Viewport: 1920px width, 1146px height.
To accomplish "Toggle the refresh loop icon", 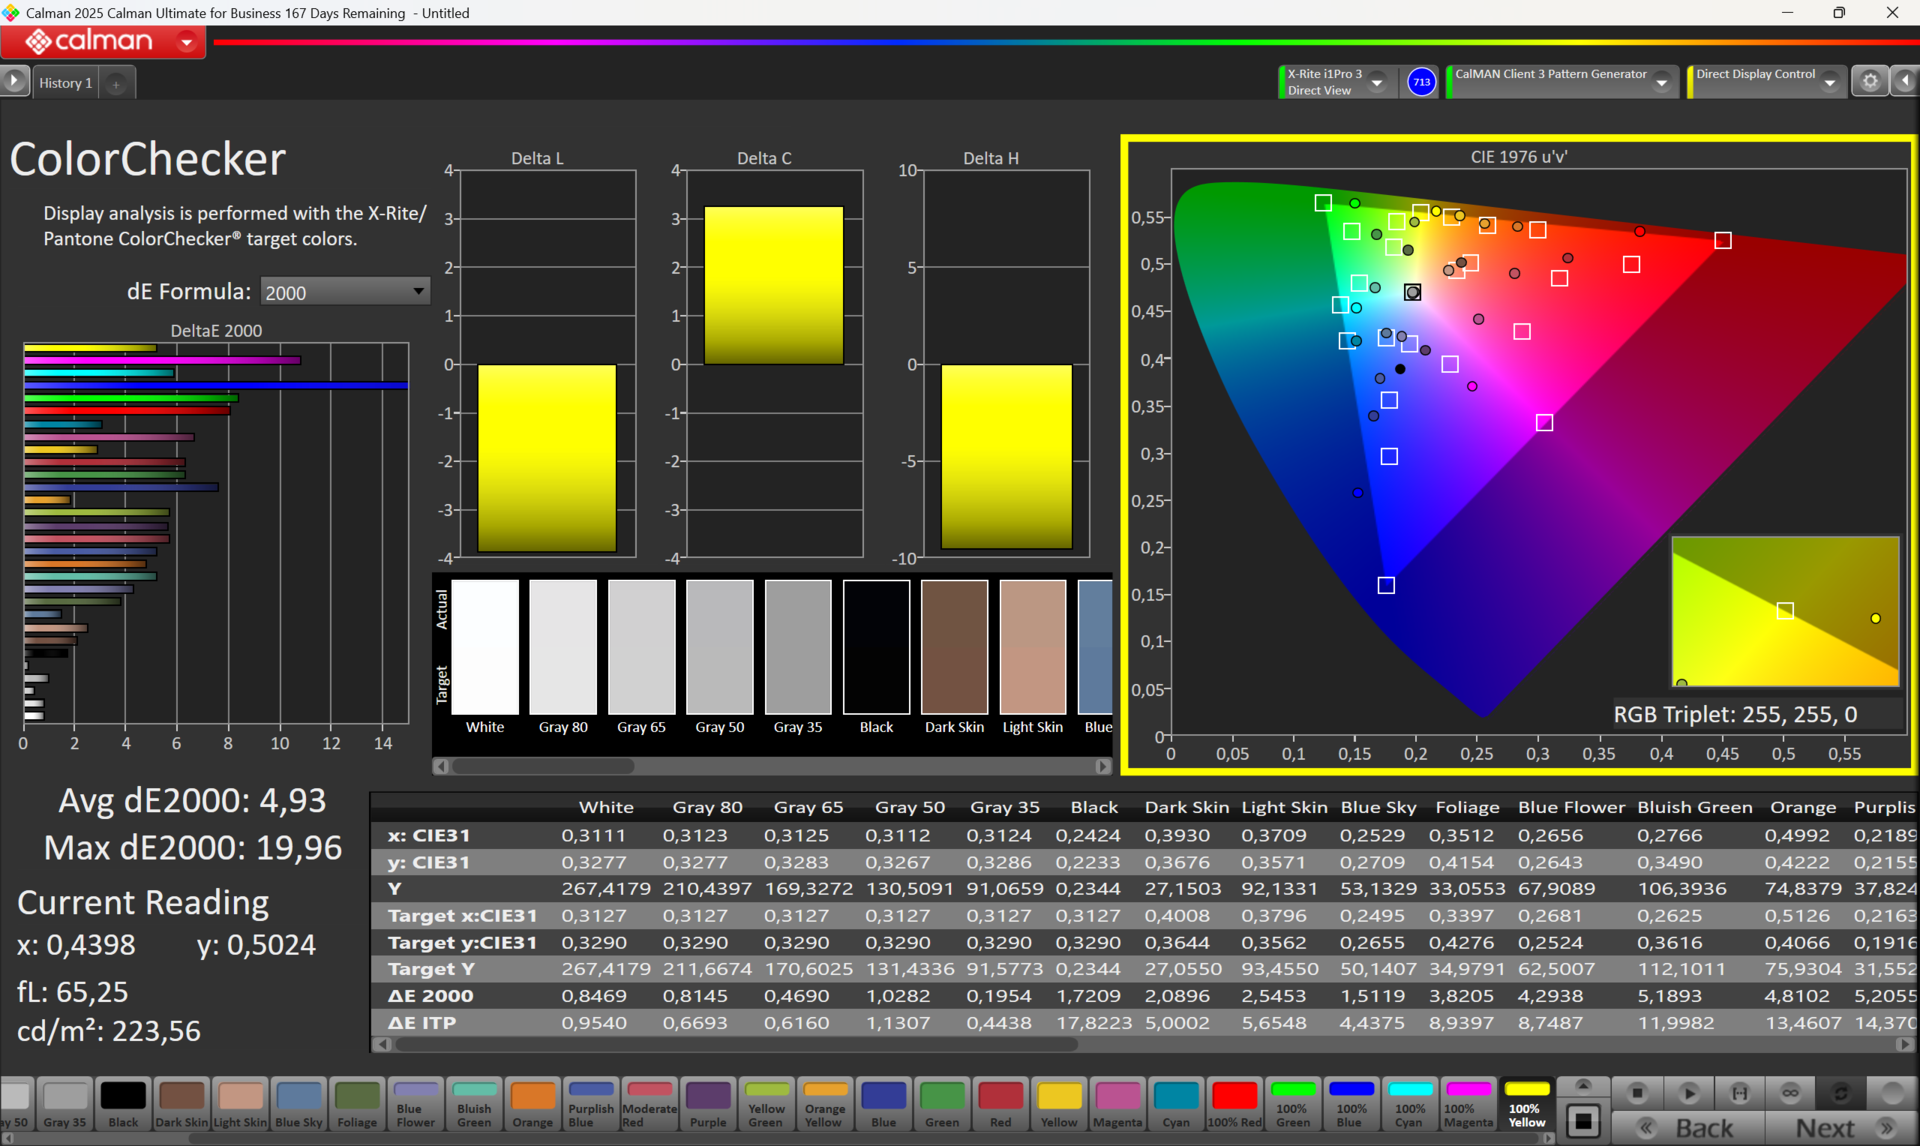I will click(x=1840, y=1093).
